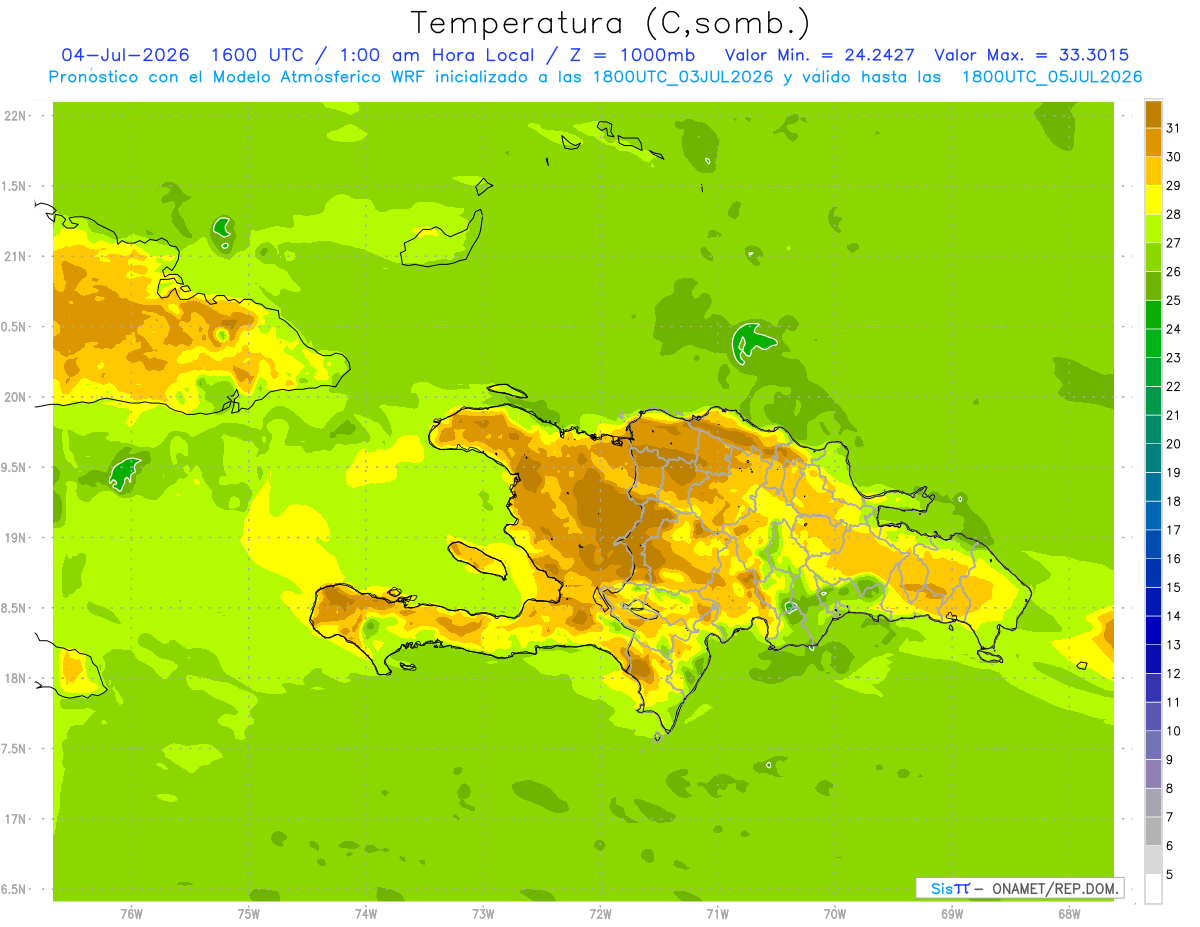Select the date text '04-Jul-2026'
This screenshot has height=927, width=1200.
click(125, 55)
